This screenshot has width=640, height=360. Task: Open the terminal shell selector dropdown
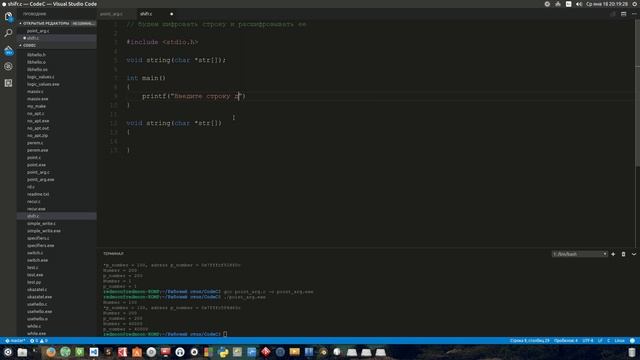point(580,254)
